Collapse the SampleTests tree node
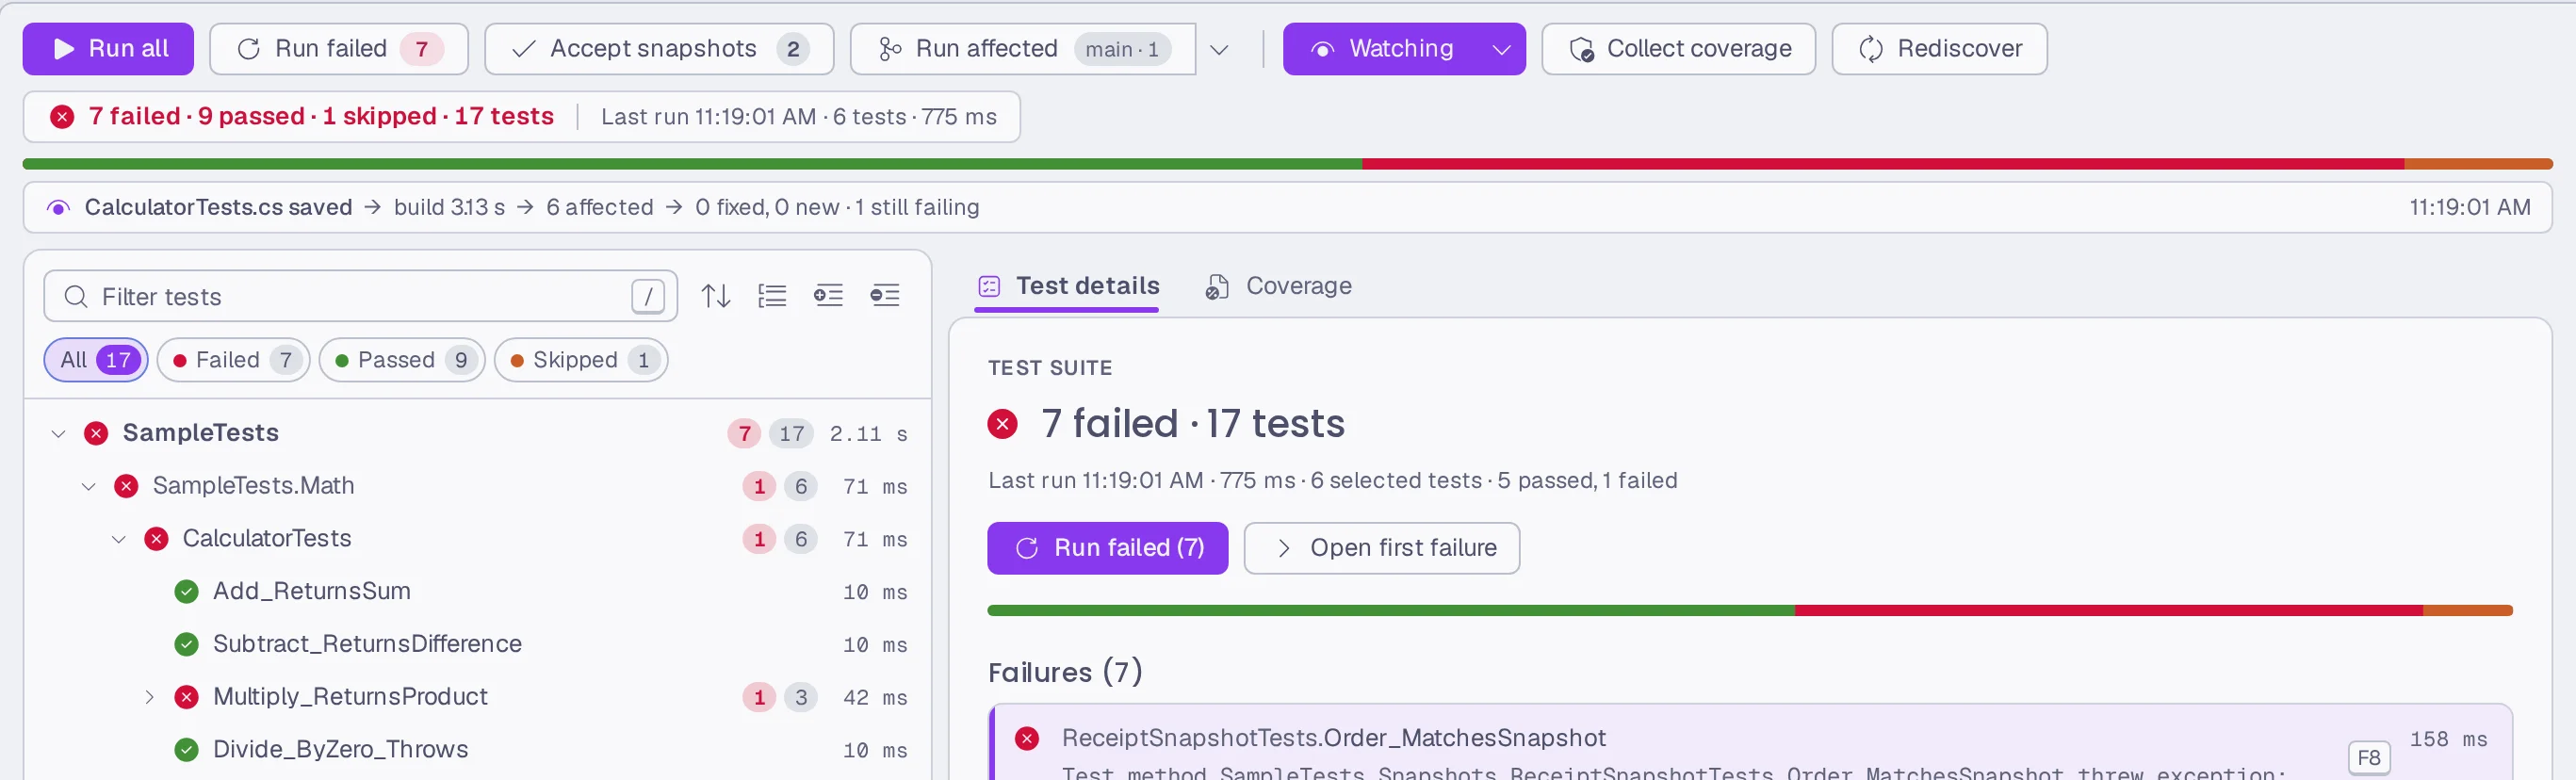The width and height of the screenshot is (2576, 780). (x=58, y=433)
